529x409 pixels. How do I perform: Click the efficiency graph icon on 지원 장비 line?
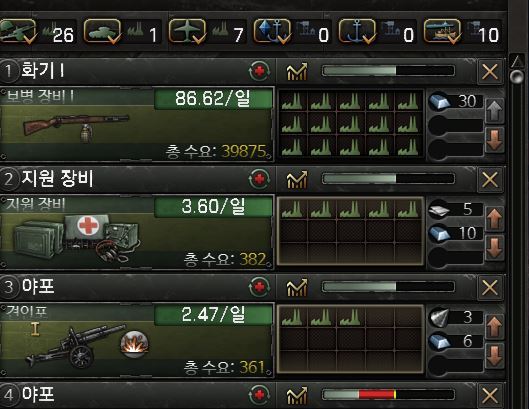tap(297, 179)
